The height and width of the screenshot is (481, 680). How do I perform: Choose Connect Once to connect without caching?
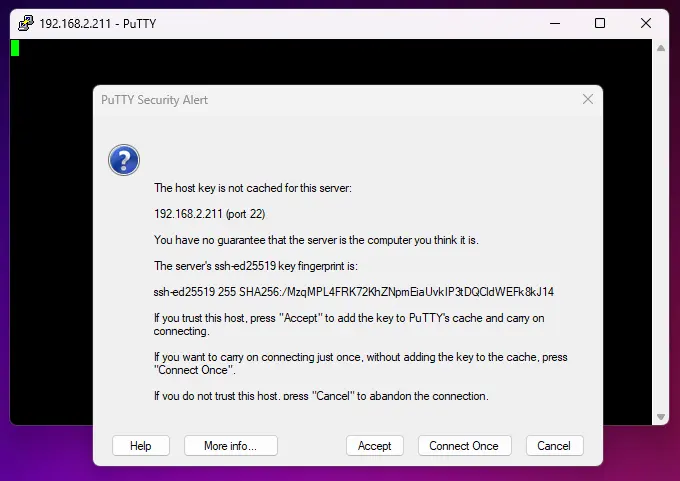pyautogui.click(x=464, y=445)
